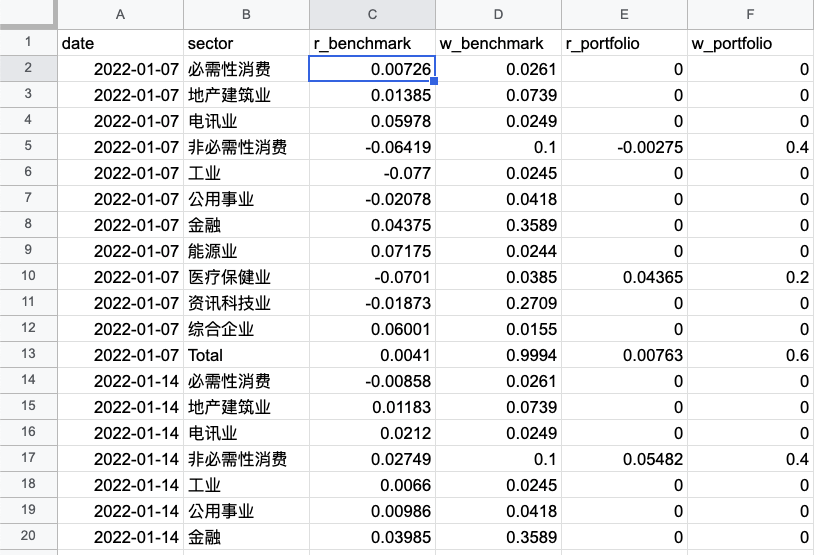Select column B header
Screen dimensions: 814x555
[247, 15]
